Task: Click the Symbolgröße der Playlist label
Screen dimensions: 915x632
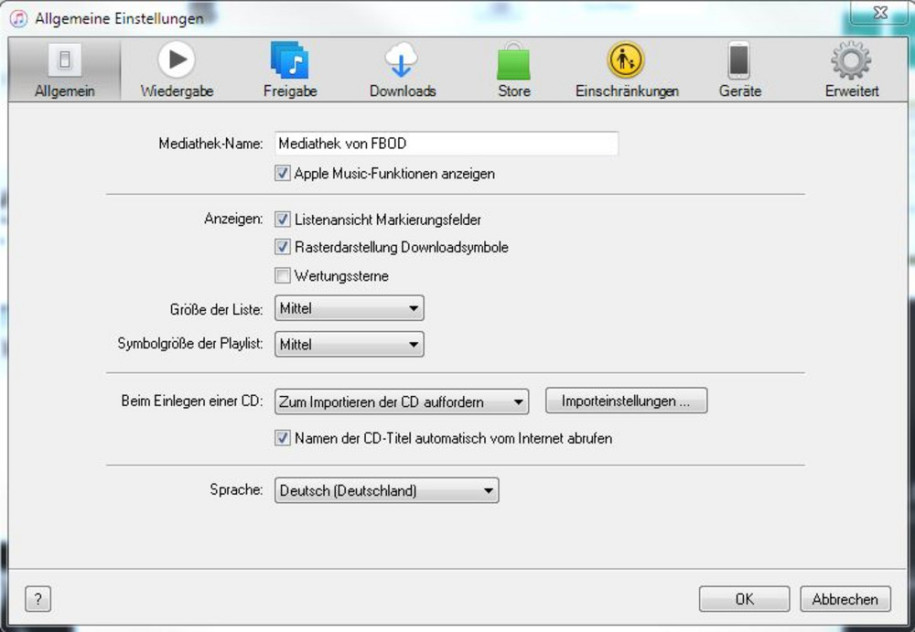Action: pos(190,344)
